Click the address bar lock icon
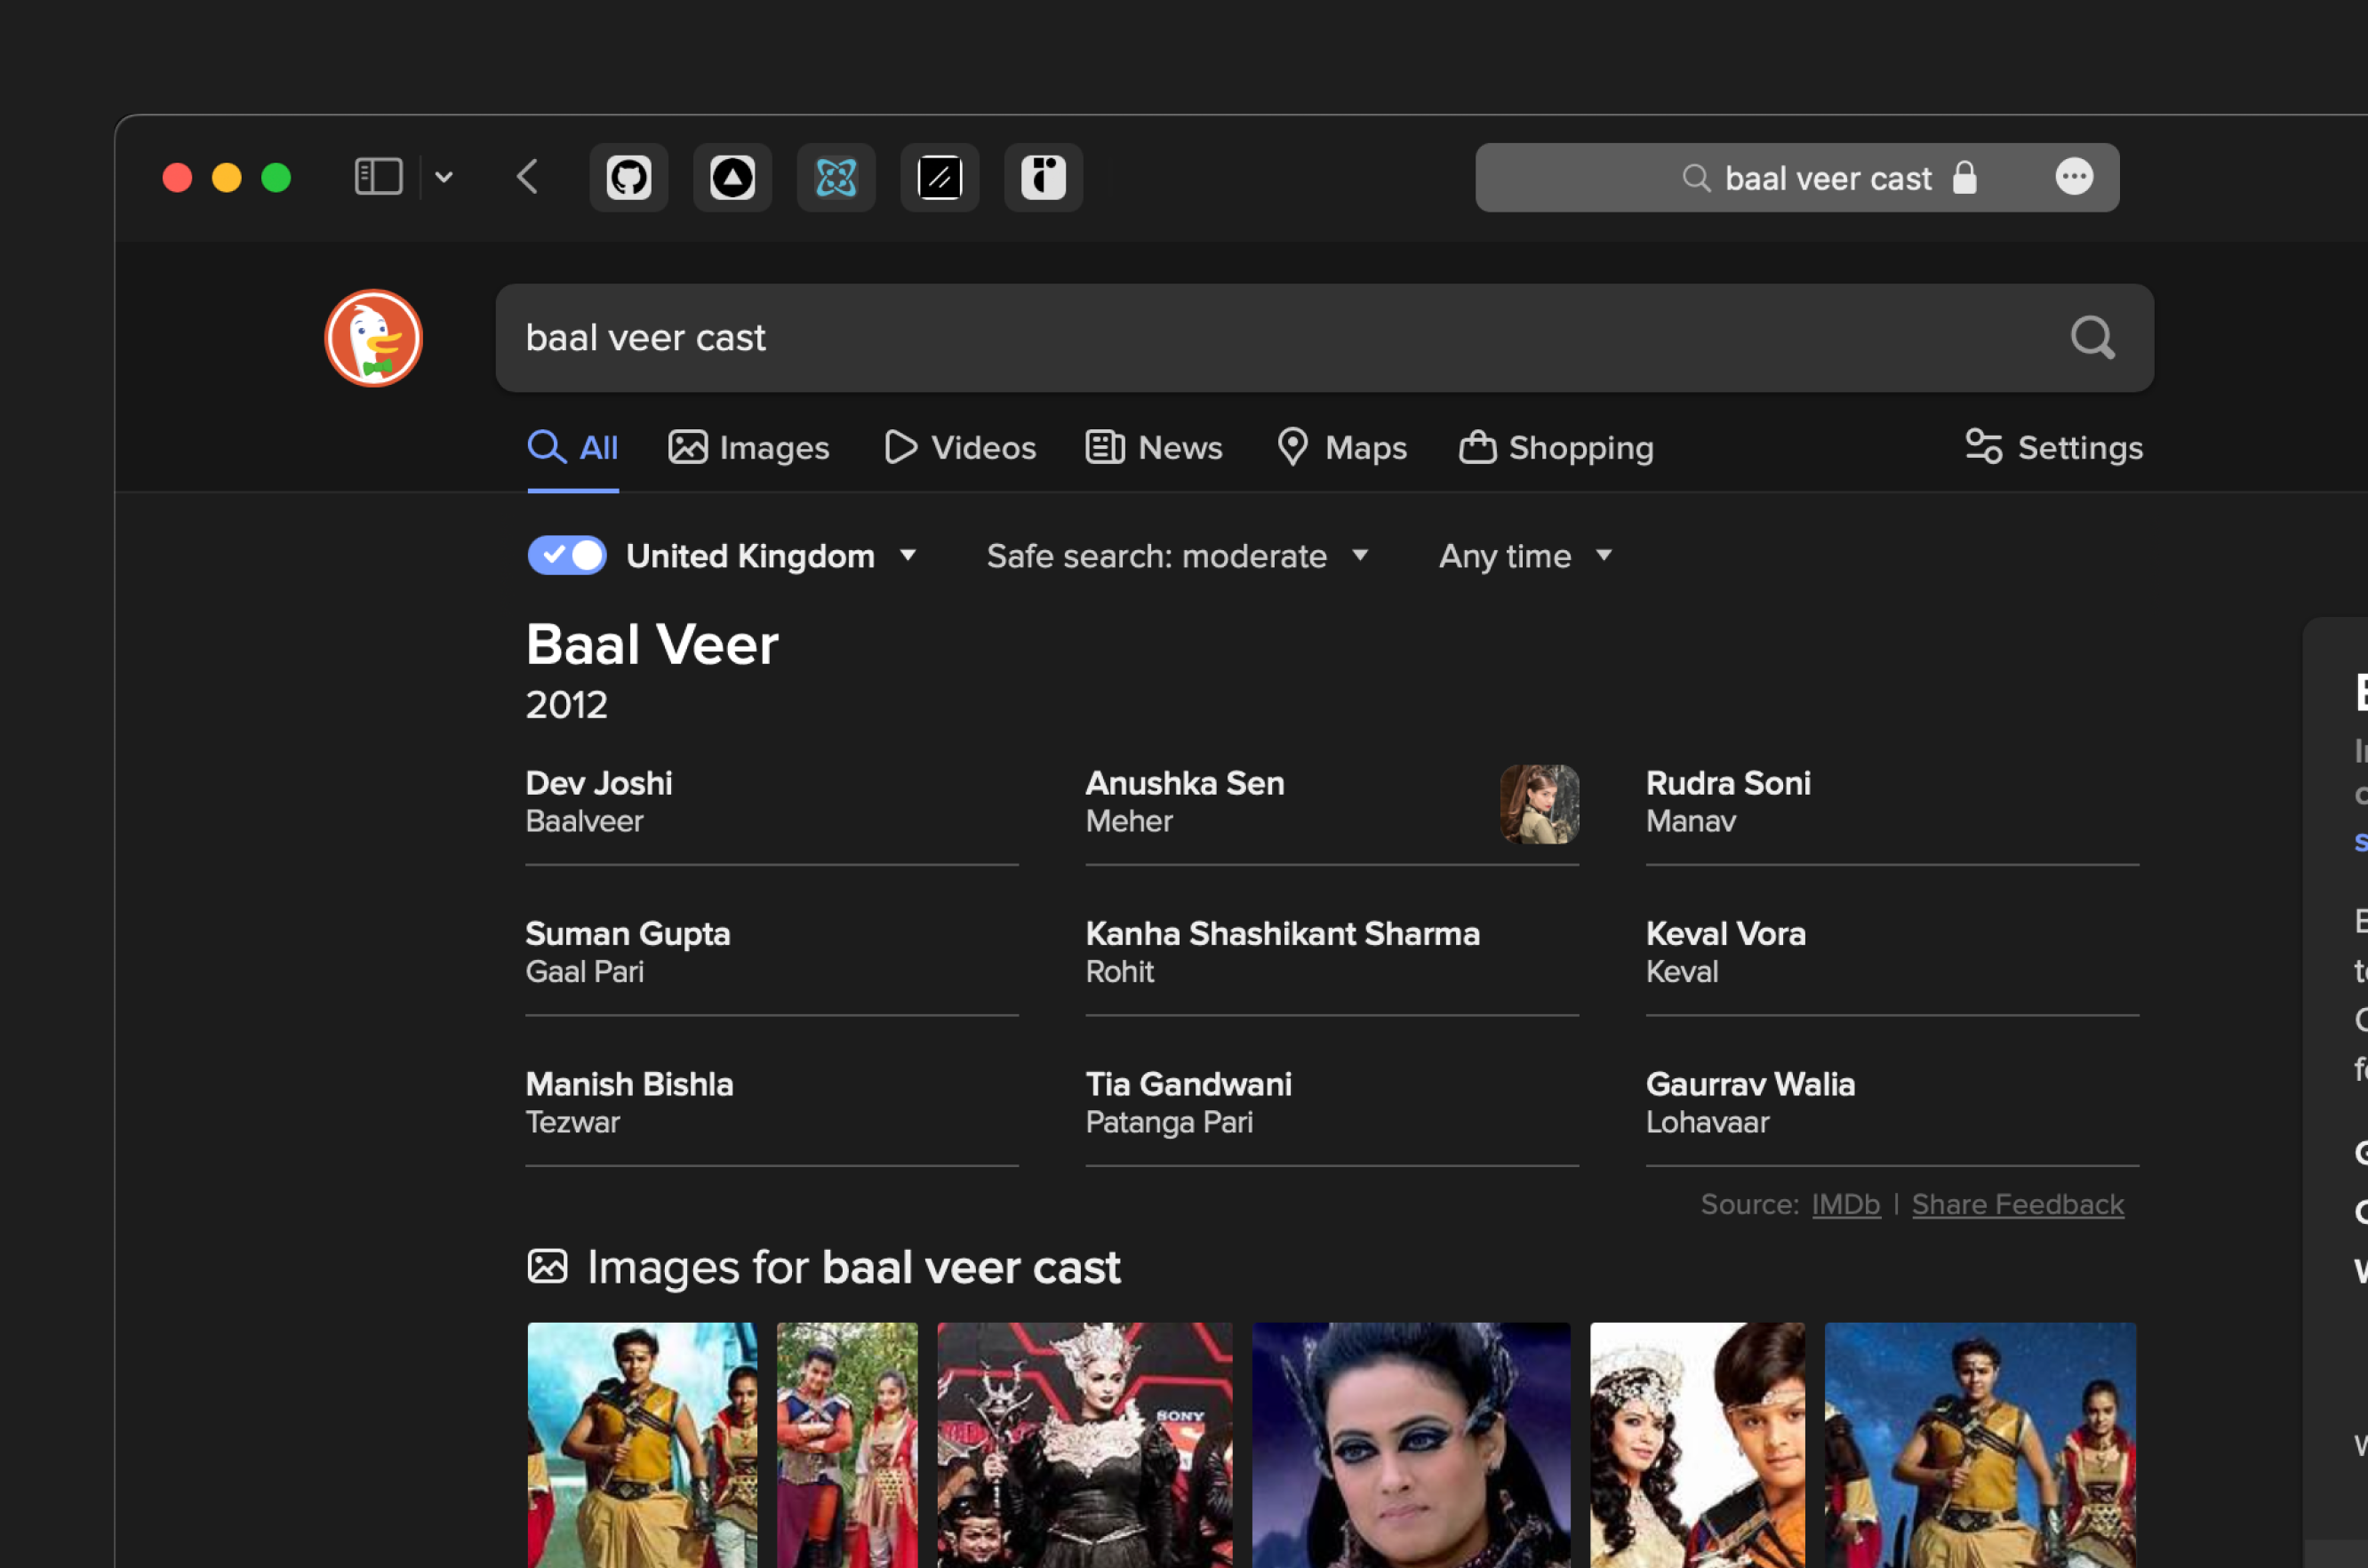Screen dimensions: 2368x1568 1964,177
